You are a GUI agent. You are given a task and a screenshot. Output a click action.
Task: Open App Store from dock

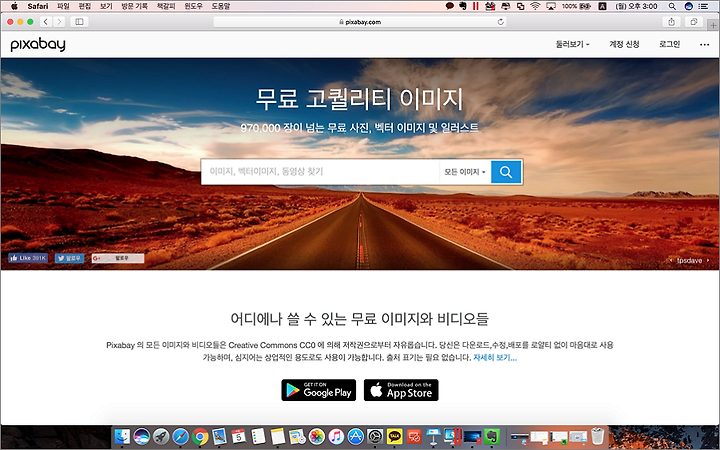(356, 436)
